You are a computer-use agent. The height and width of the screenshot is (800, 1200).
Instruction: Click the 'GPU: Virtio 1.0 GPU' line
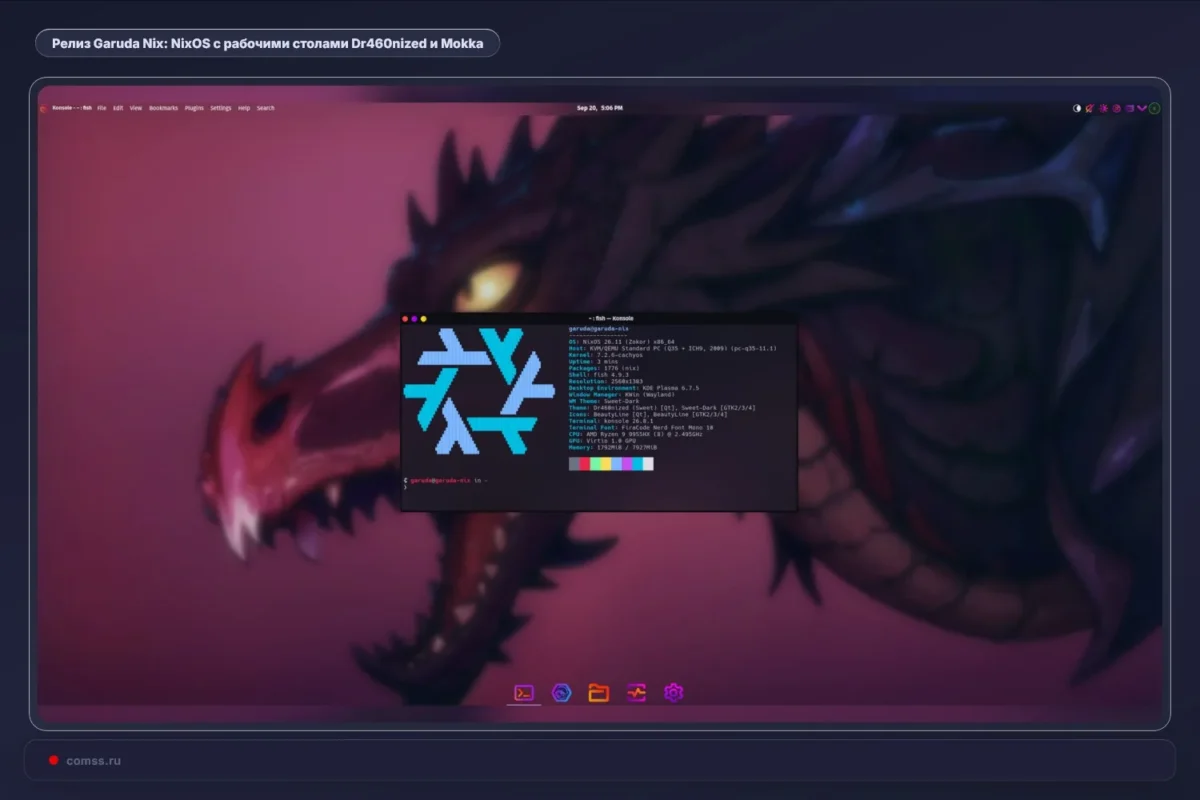click(x=603, y=441)
